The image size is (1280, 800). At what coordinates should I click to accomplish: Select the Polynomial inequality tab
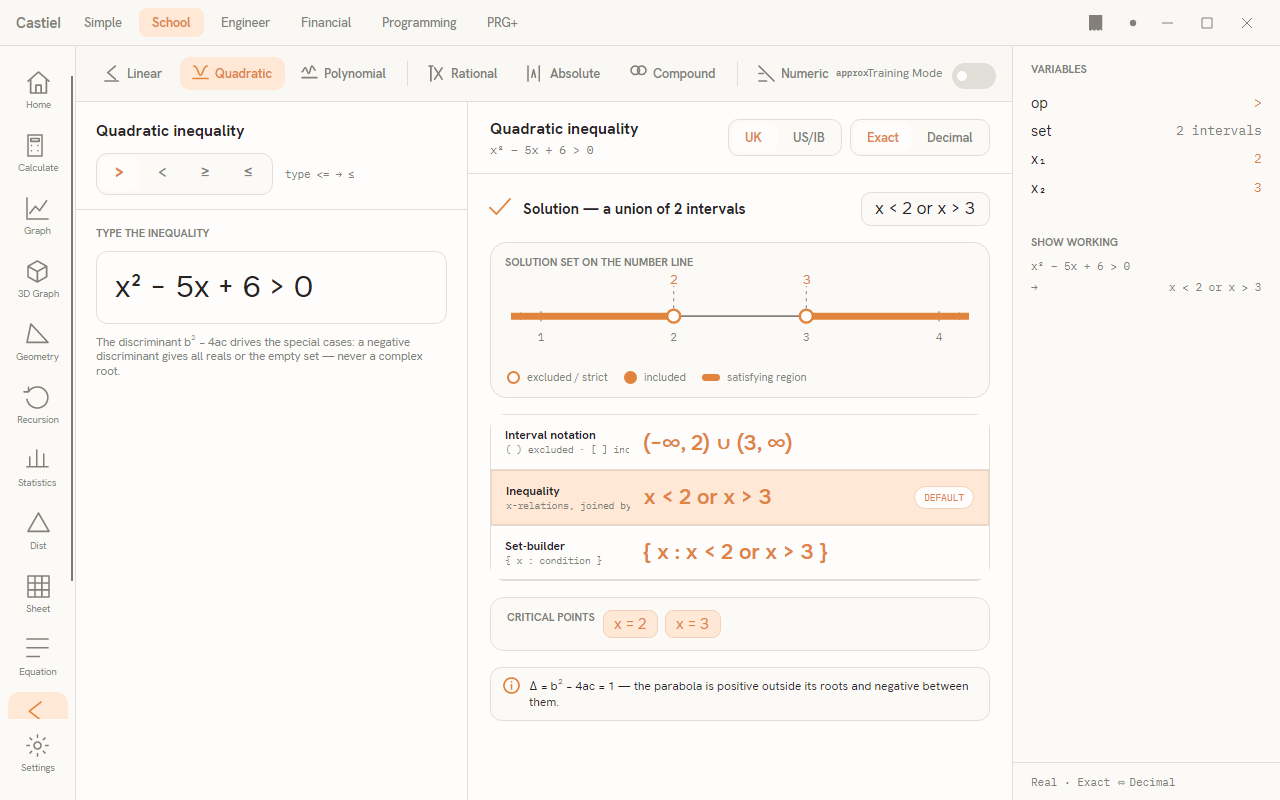[343, 73]
